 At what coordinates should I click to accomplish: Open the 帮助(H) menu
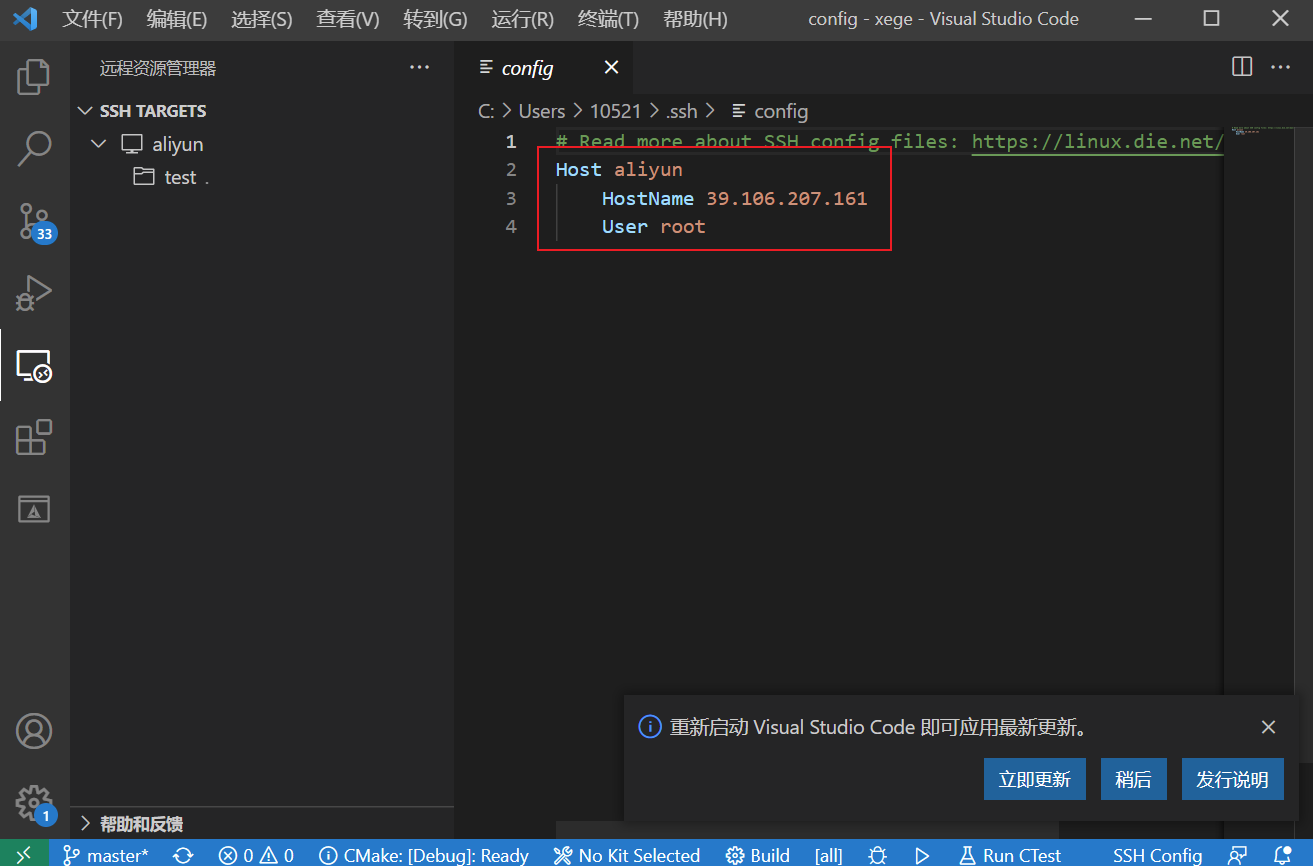click(x=695, y=19)
